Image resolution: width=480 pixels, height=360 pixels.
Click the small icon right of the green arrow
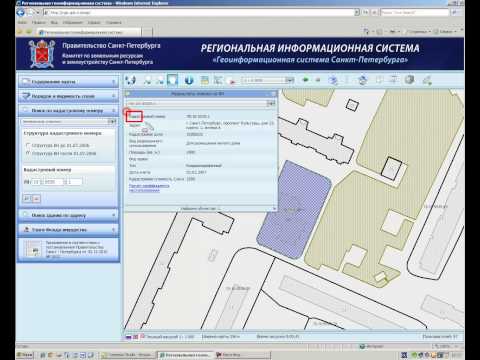click(x=318, y=80)
